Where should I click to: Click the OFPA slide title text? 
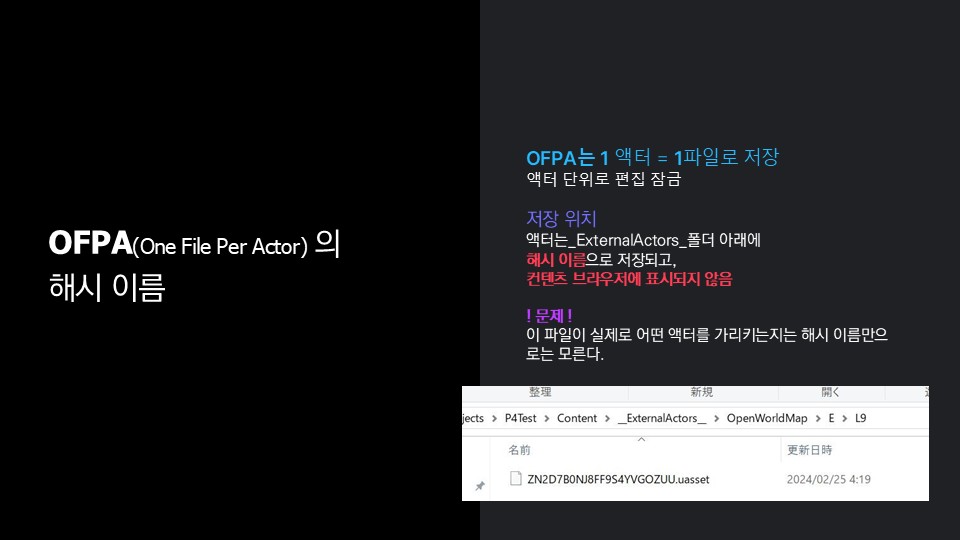194,266
